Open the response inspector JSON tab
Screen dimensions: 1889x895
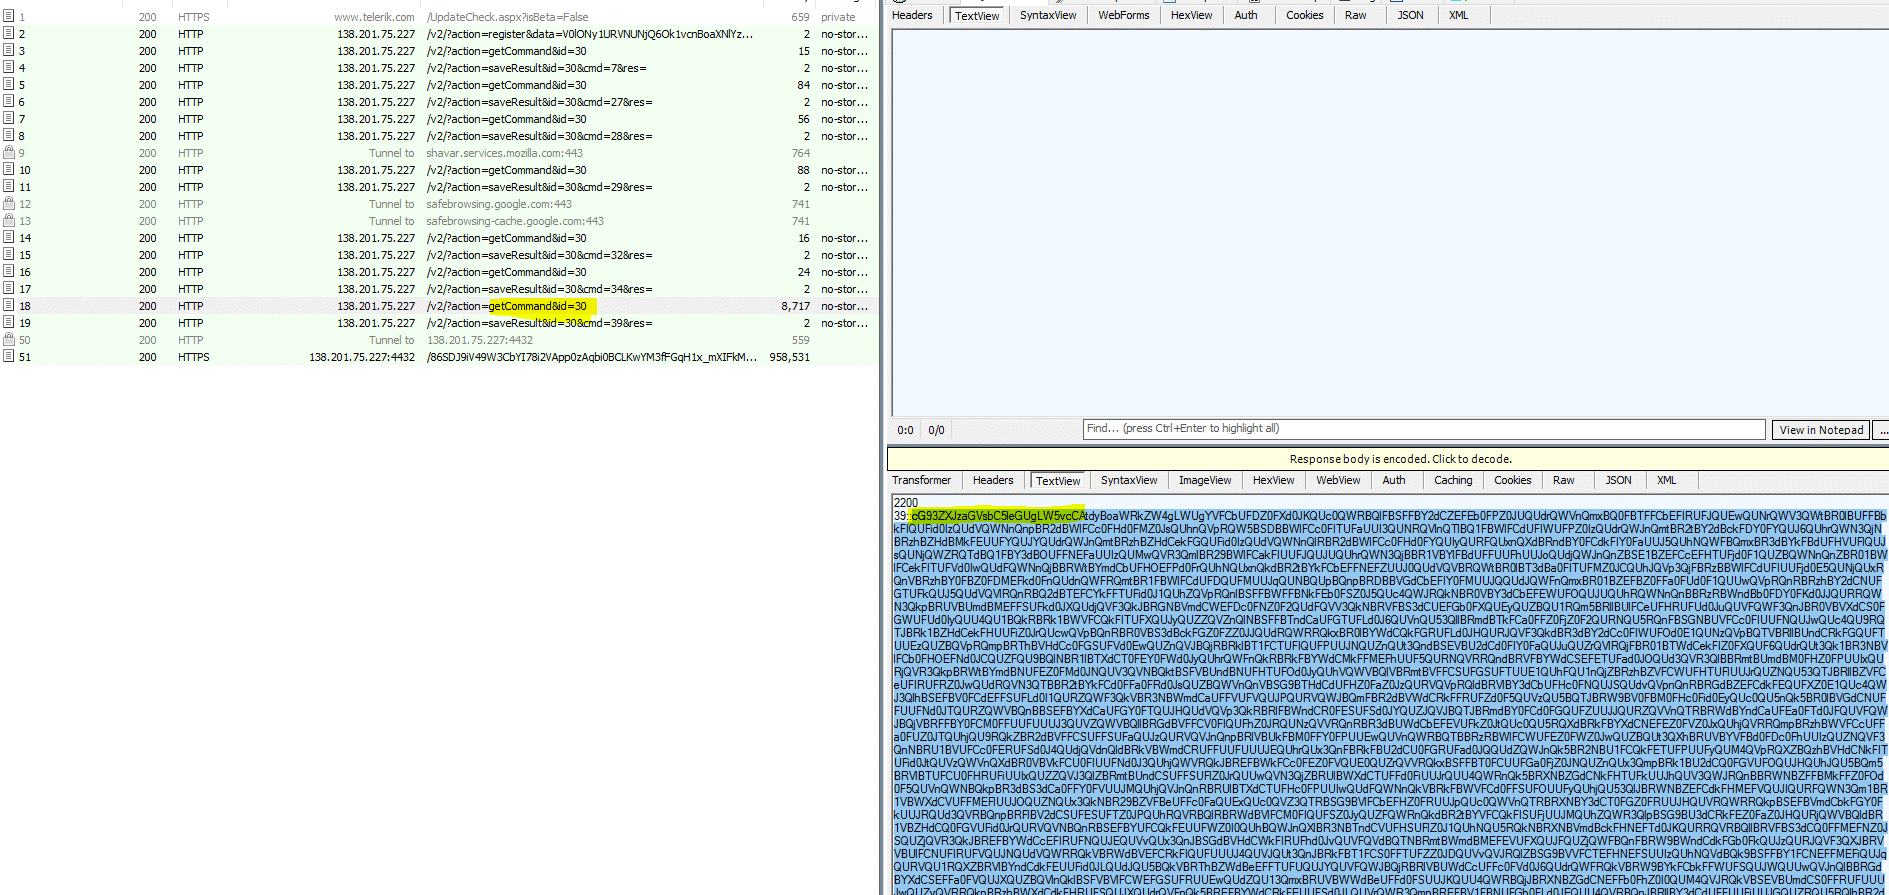tap(1619, 480)
